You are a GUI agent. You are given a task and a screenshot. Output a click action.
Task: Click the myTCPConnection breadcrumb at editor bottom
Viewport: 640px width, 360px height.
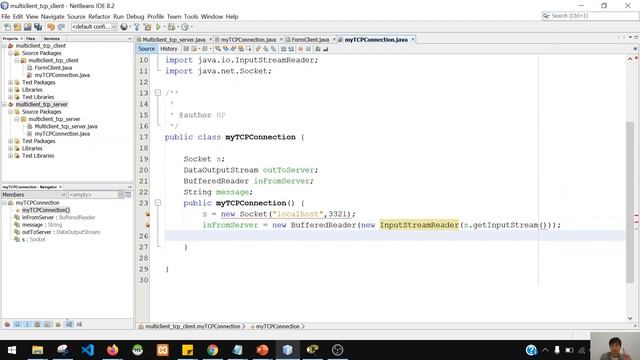click(x=278, y=327)
